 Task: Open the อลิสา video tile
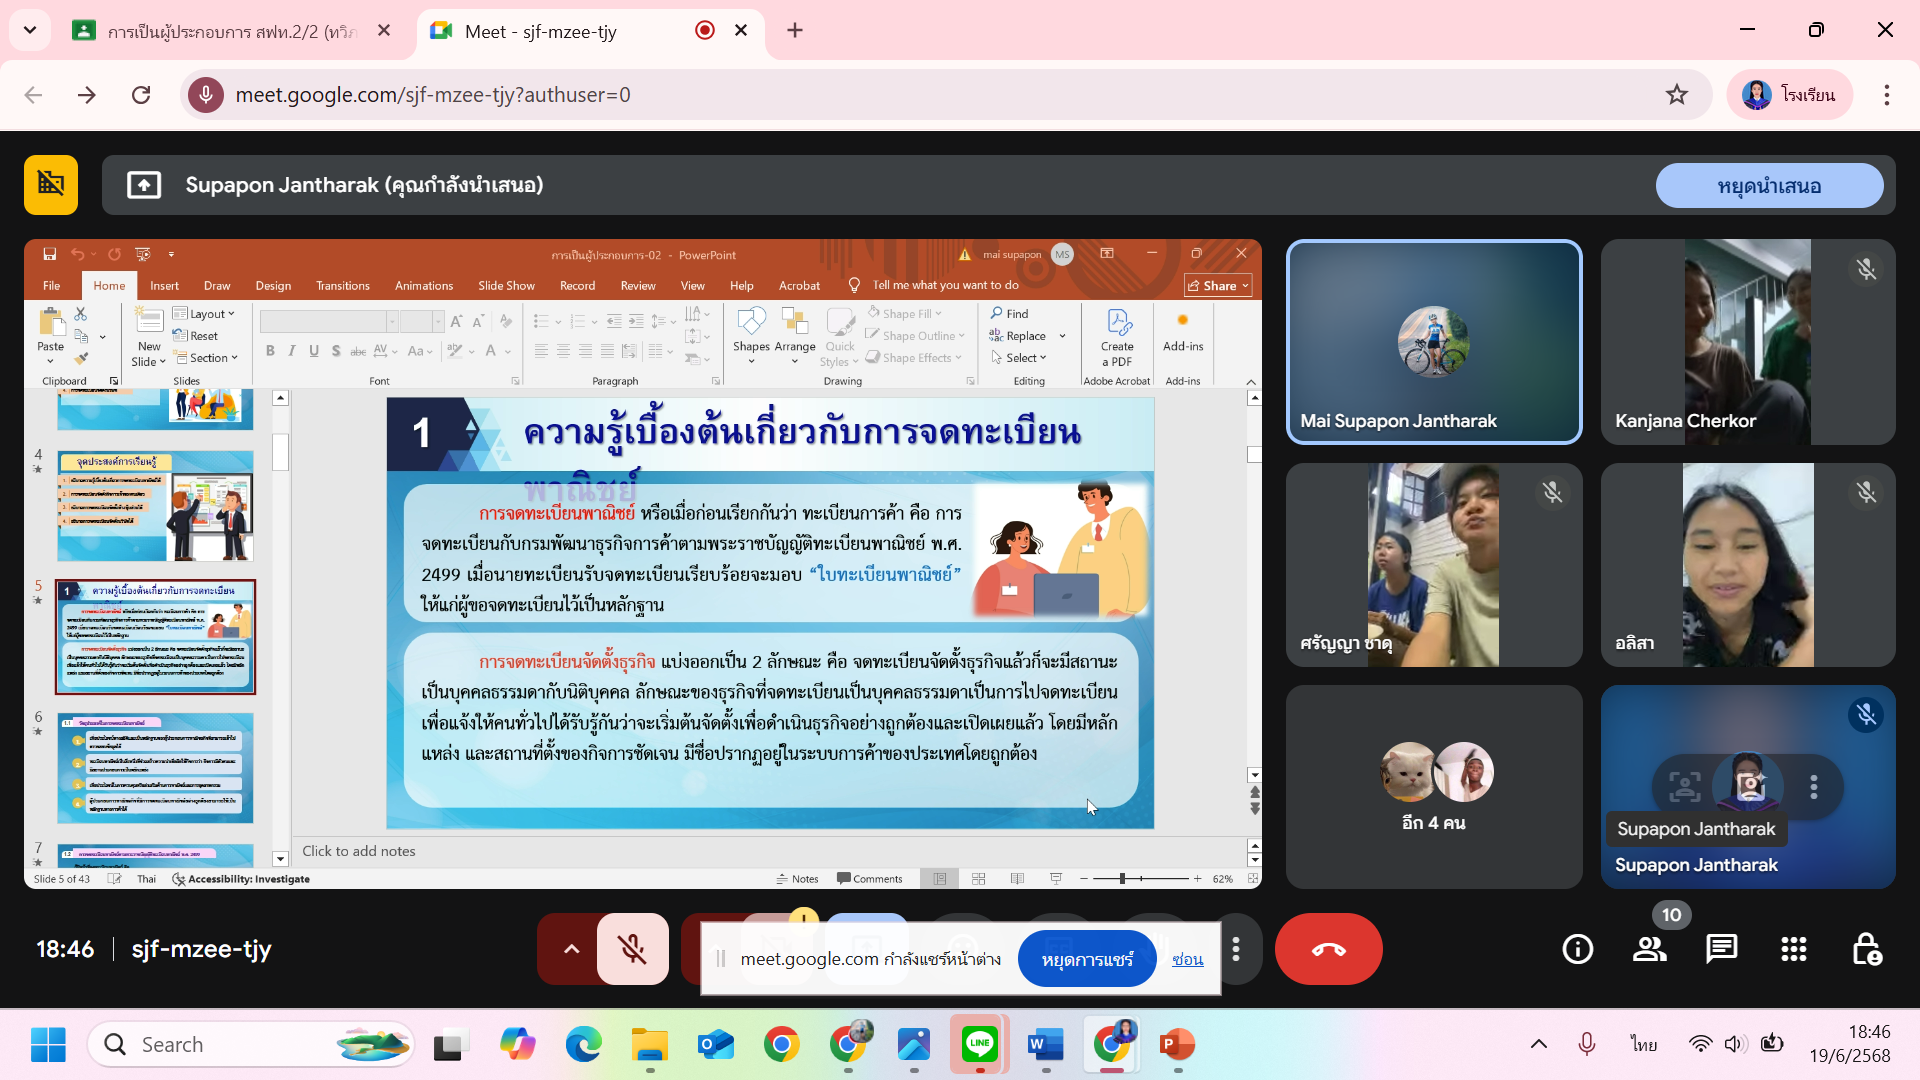1748,565
